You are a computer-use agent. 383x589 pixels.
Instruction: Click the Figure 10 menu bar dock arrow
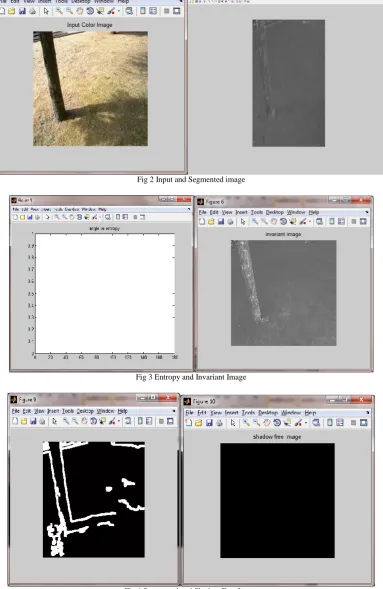367,412
